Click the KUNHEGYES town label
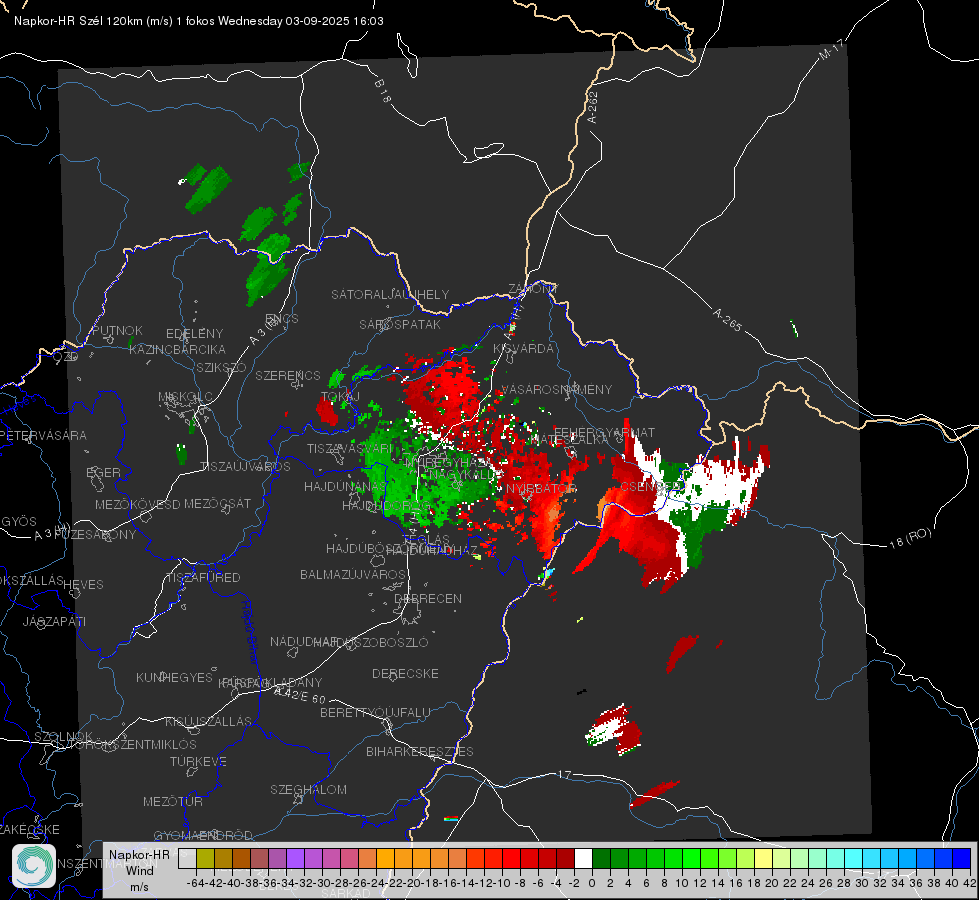The width and height of the screenshot is (979, 900). click(x=174, y=678)
